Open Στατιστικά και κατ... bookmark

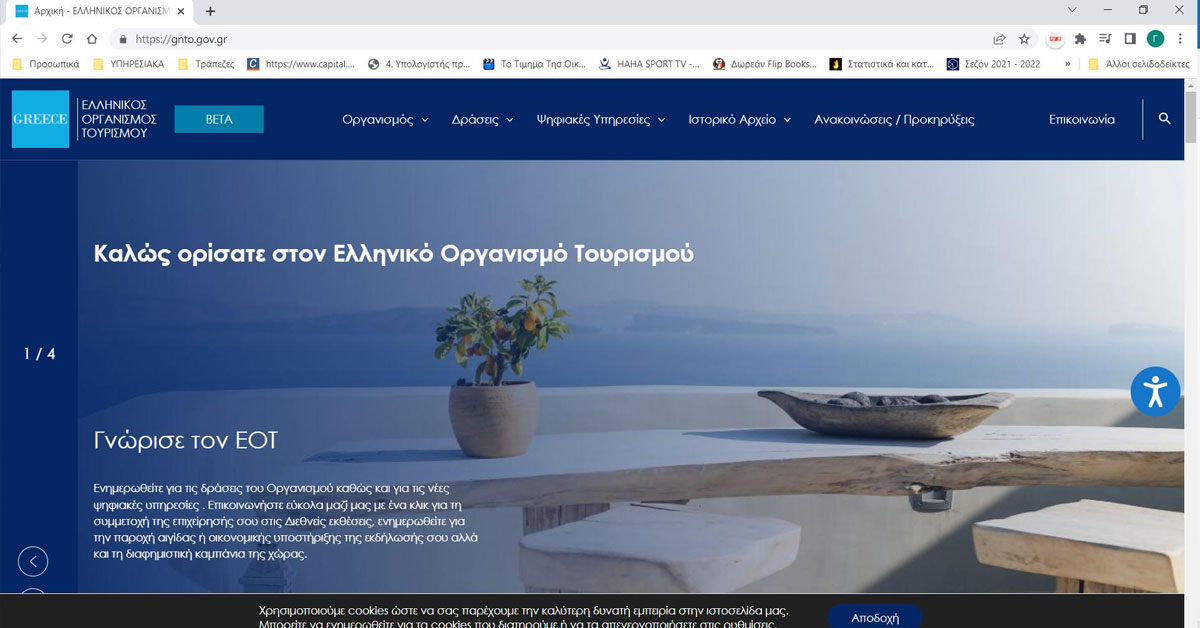pos(882,64)
